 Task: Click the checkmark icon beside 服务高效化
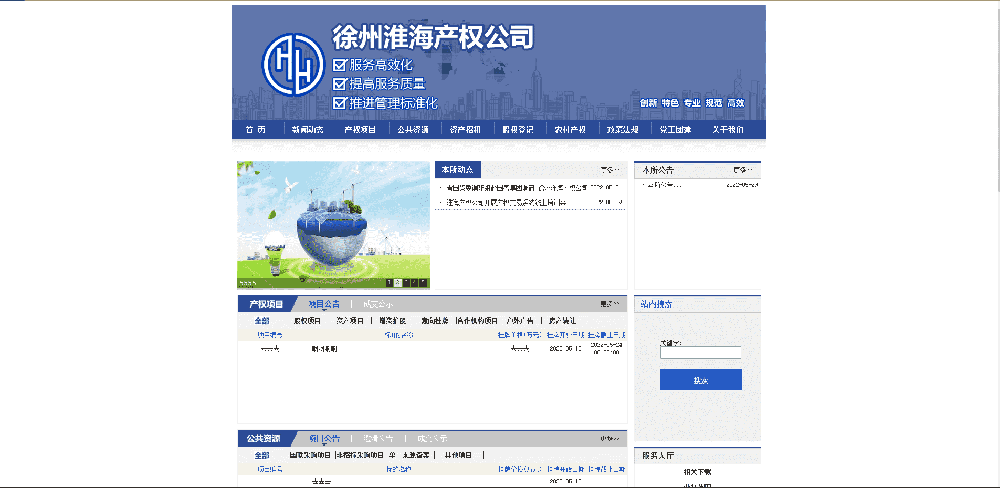coord(339,65)
